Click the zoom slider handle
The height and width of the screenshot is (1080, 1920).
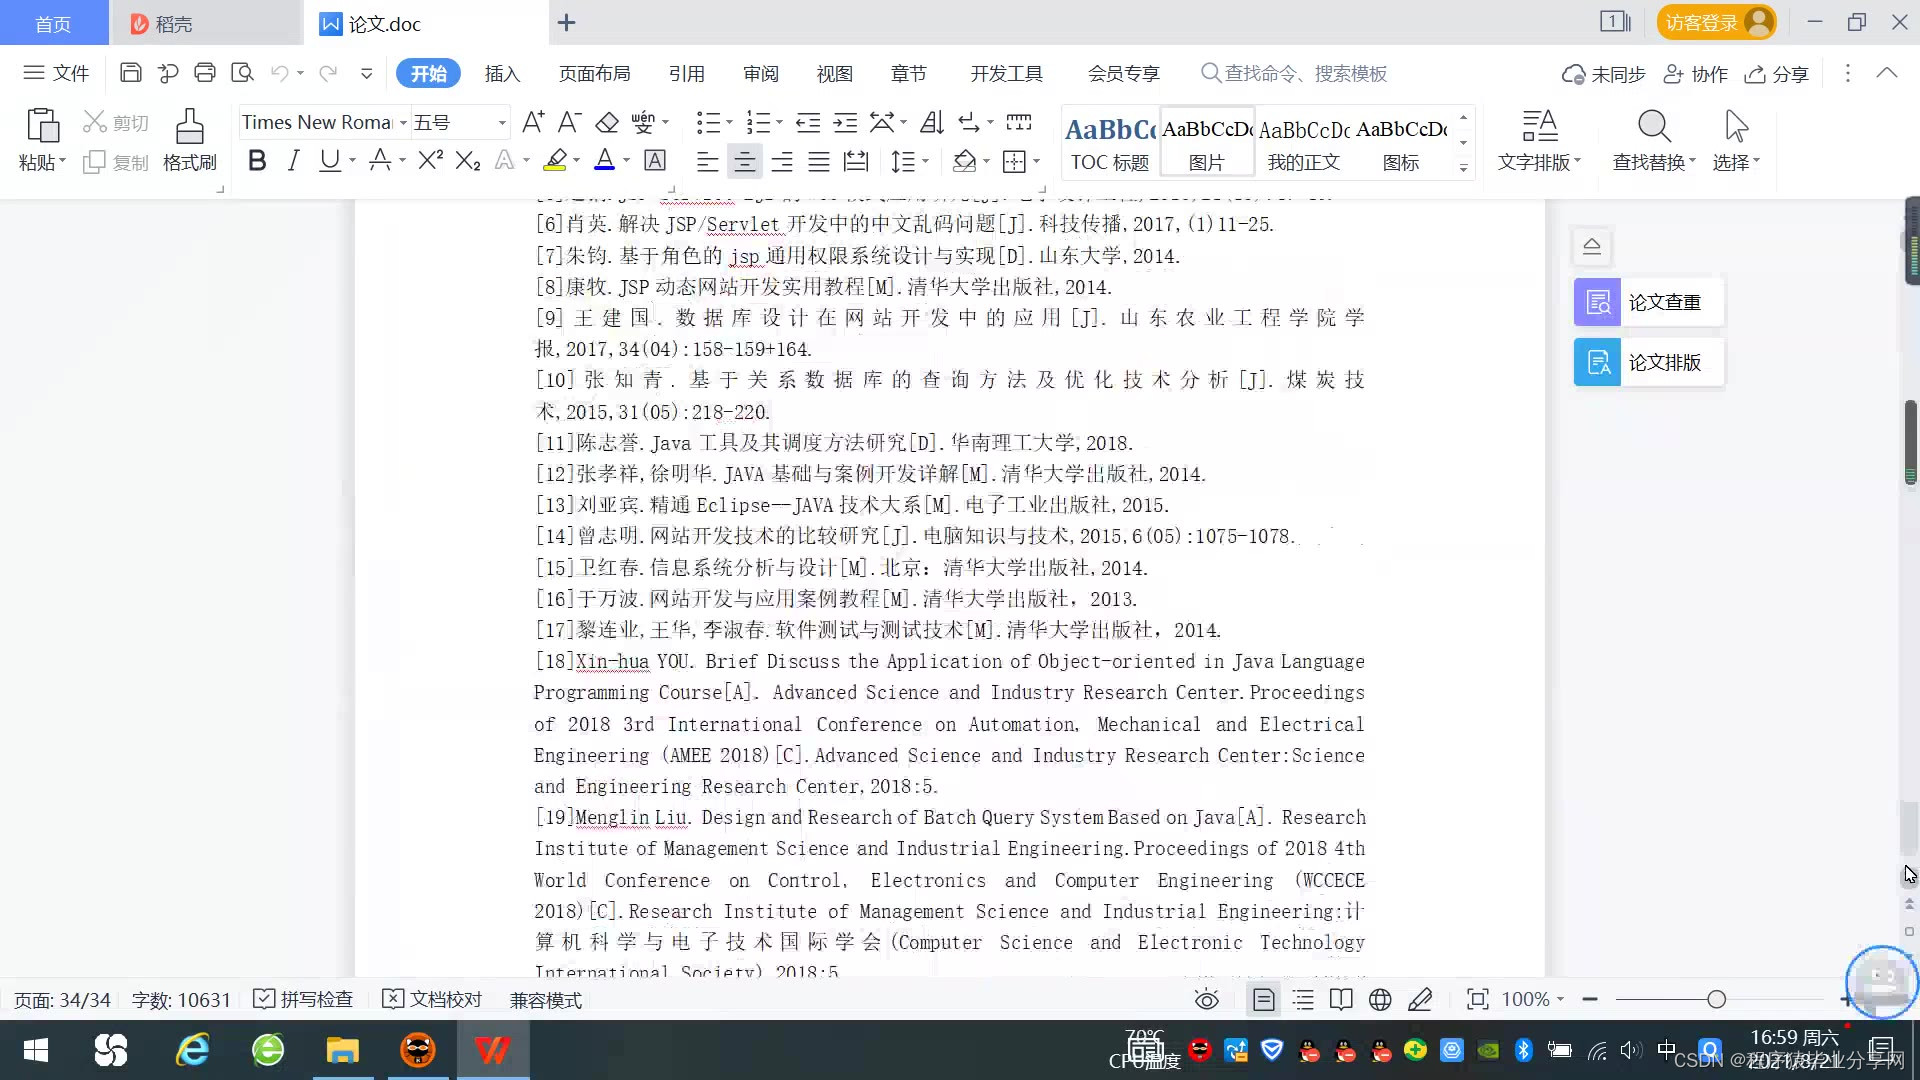[x=1717, y=1000]
